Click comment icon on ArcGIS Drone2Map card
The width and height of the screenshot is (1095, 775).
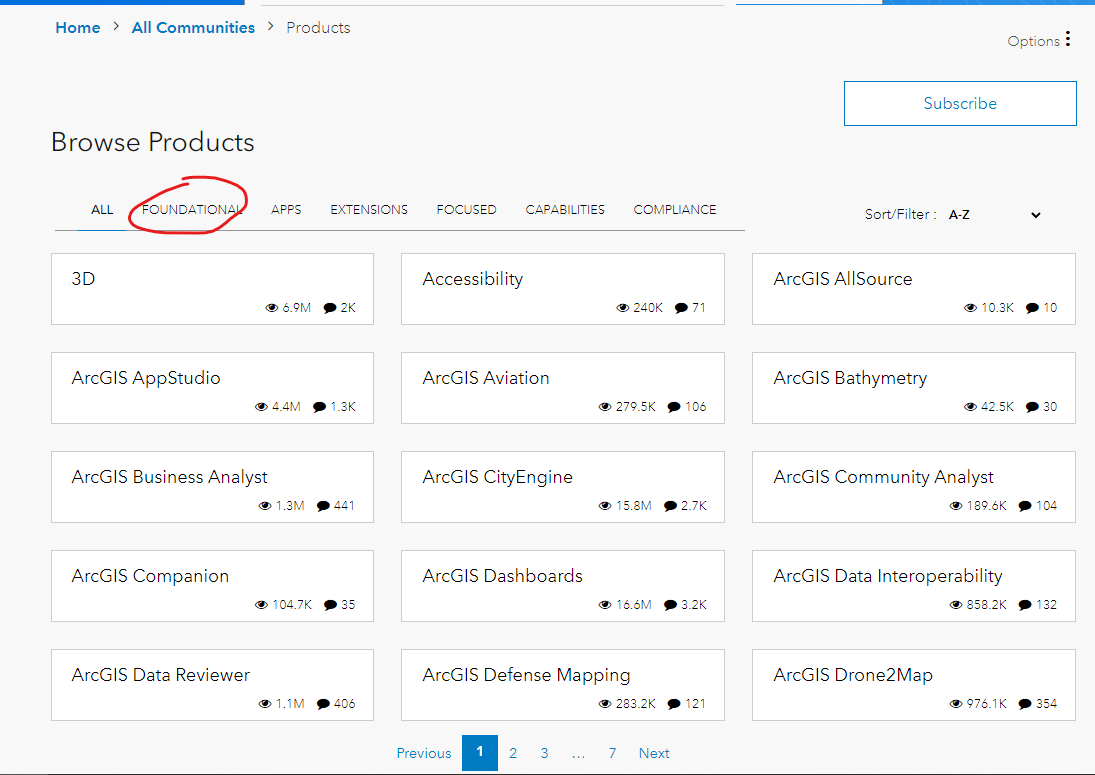1024,704
